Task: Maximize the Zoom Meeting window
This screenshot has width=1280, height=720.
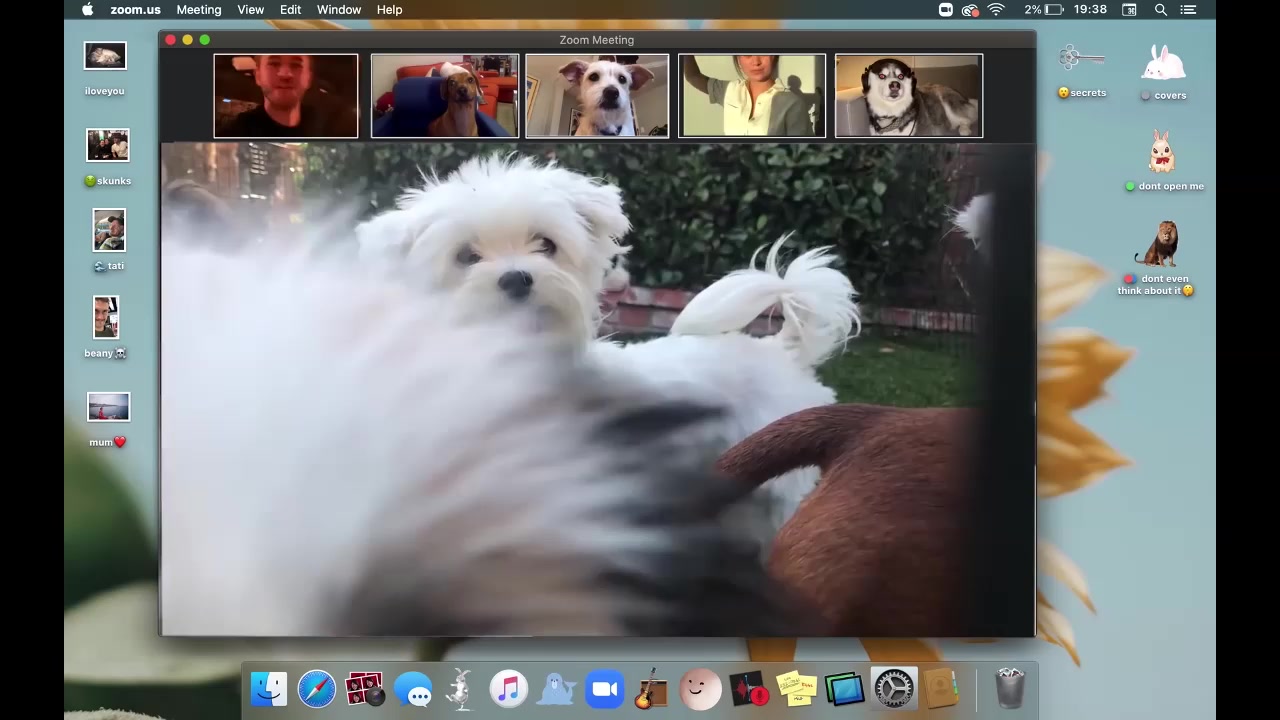Action: (x=204, y=39)
